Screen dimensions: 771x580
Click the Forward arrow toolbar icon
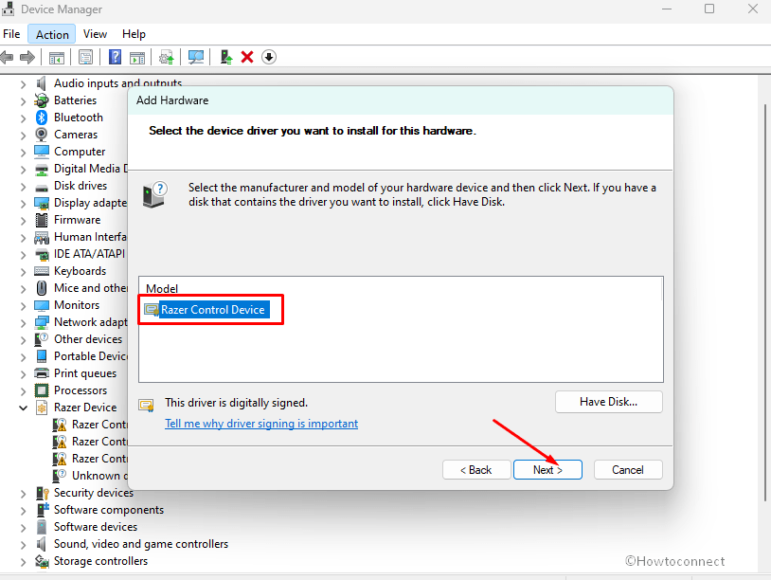28,58
